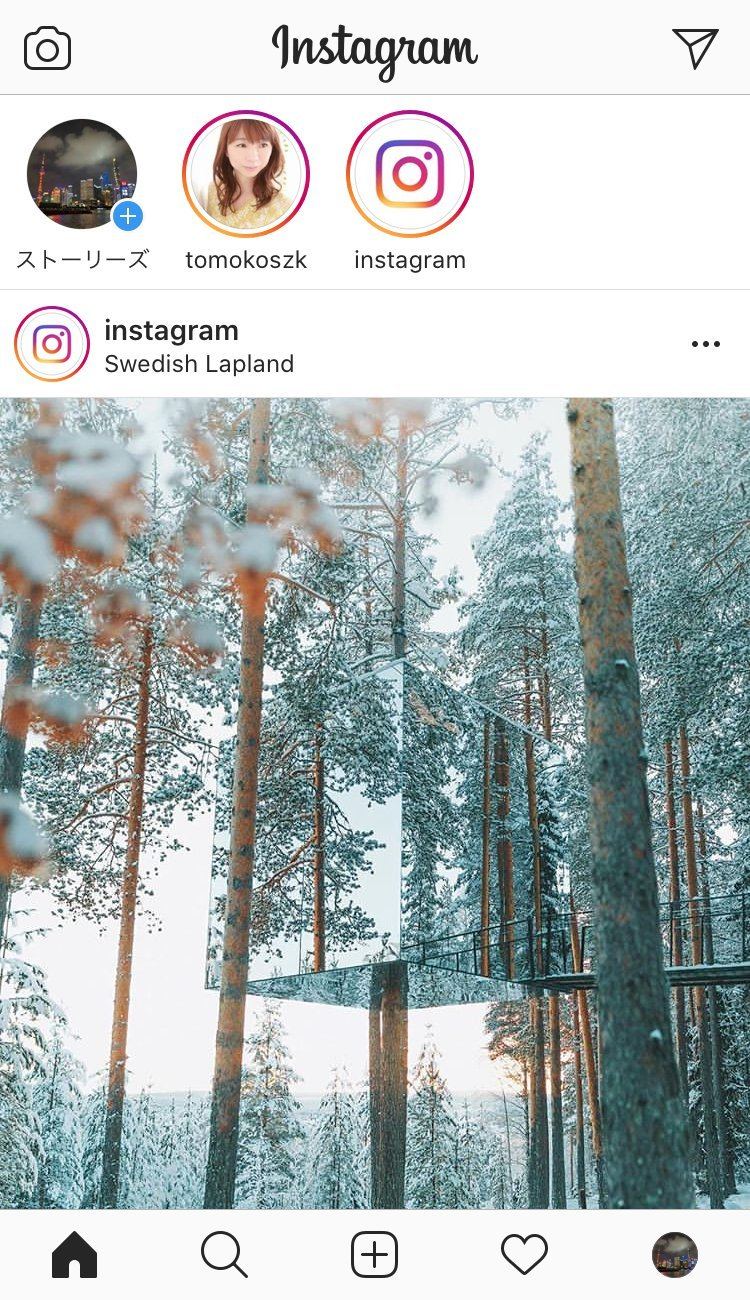The height and width of the screenshot is (1300, 750).
Task: Open your own story thumbnail
Action: (x=82, y=174)
